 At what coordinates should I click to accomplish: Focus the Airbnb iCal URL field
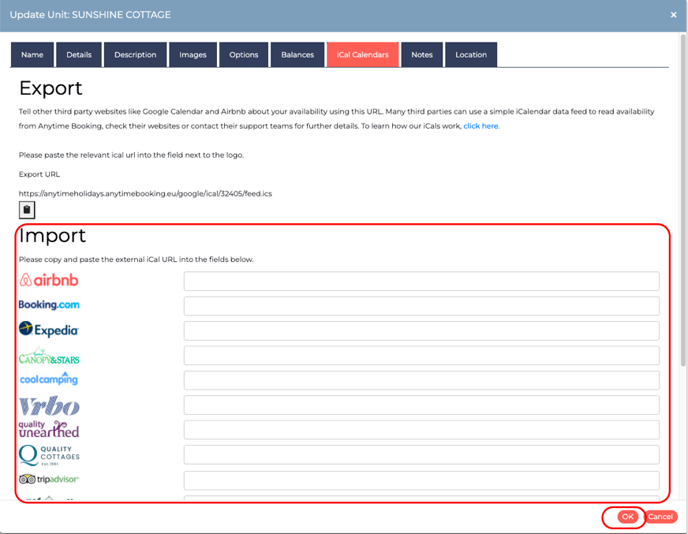421,281
